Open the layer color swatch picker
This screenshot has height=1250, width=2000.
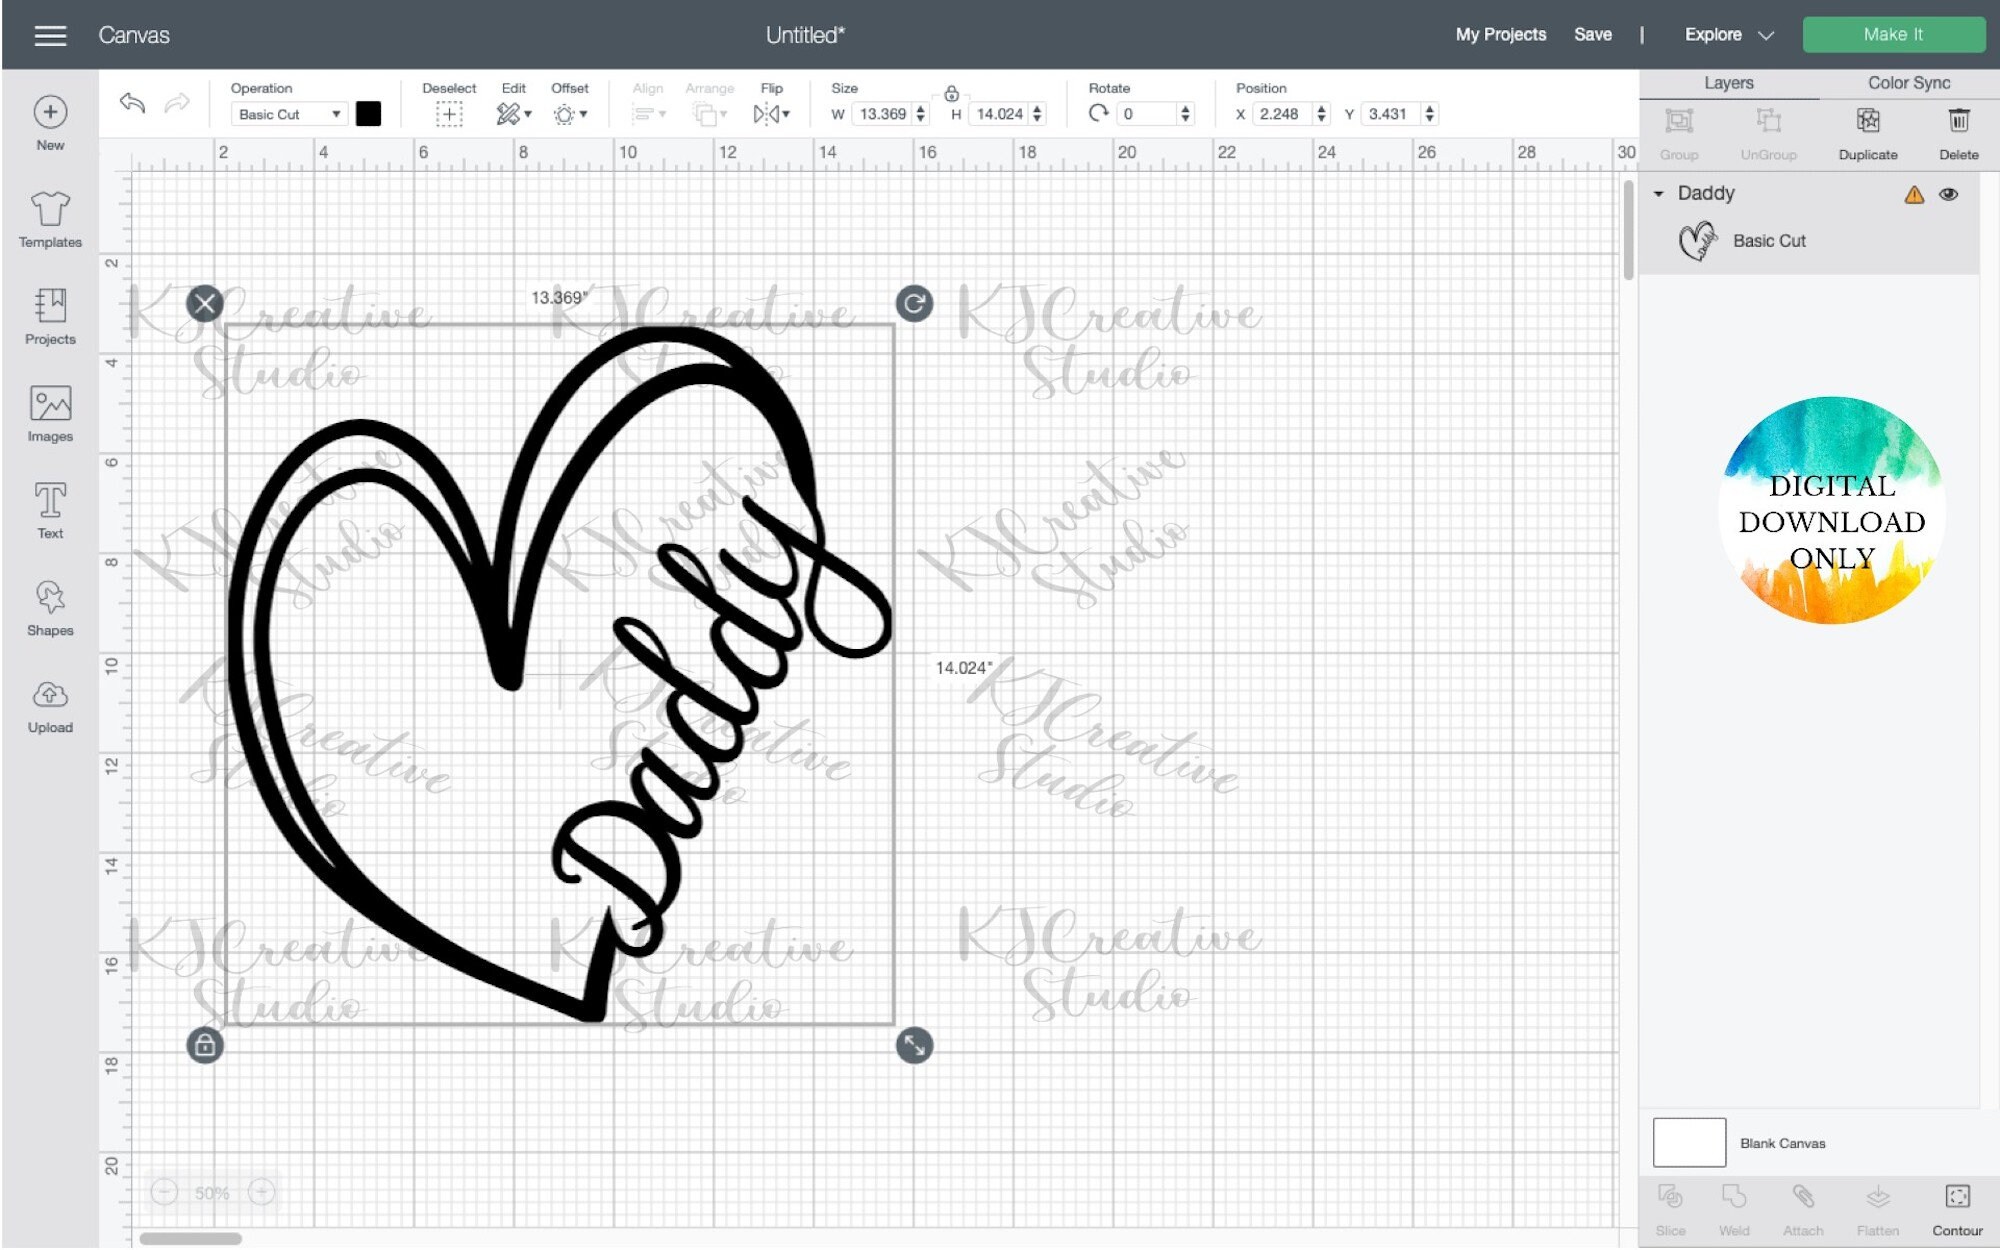tap(369, 114)
